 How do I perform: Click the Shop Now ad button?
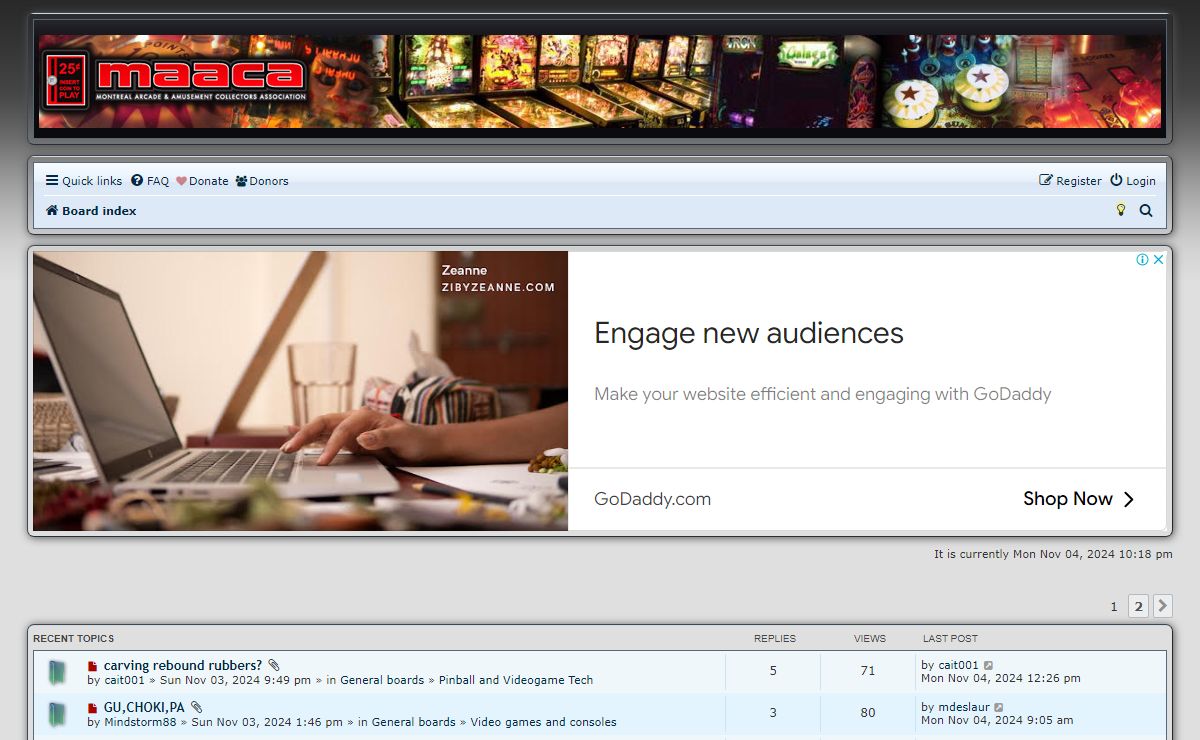[x=1079, y=499]
